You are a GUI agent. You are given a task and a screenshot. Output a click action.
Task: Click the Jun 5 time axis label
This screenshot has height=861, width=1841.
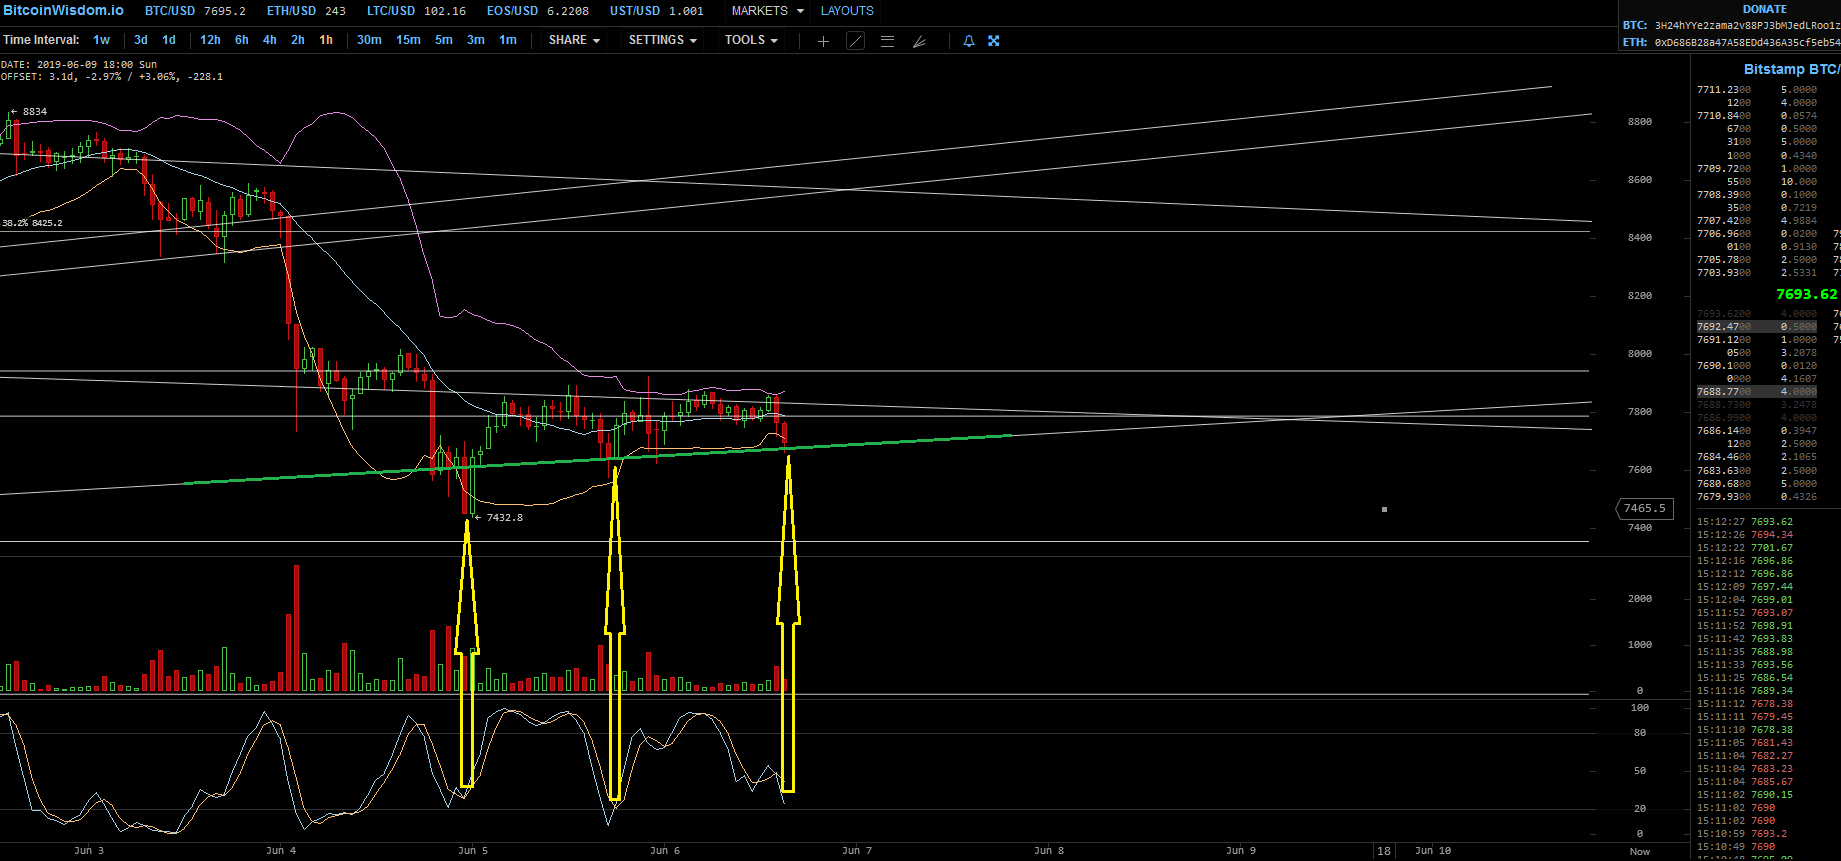pos(473,851)
